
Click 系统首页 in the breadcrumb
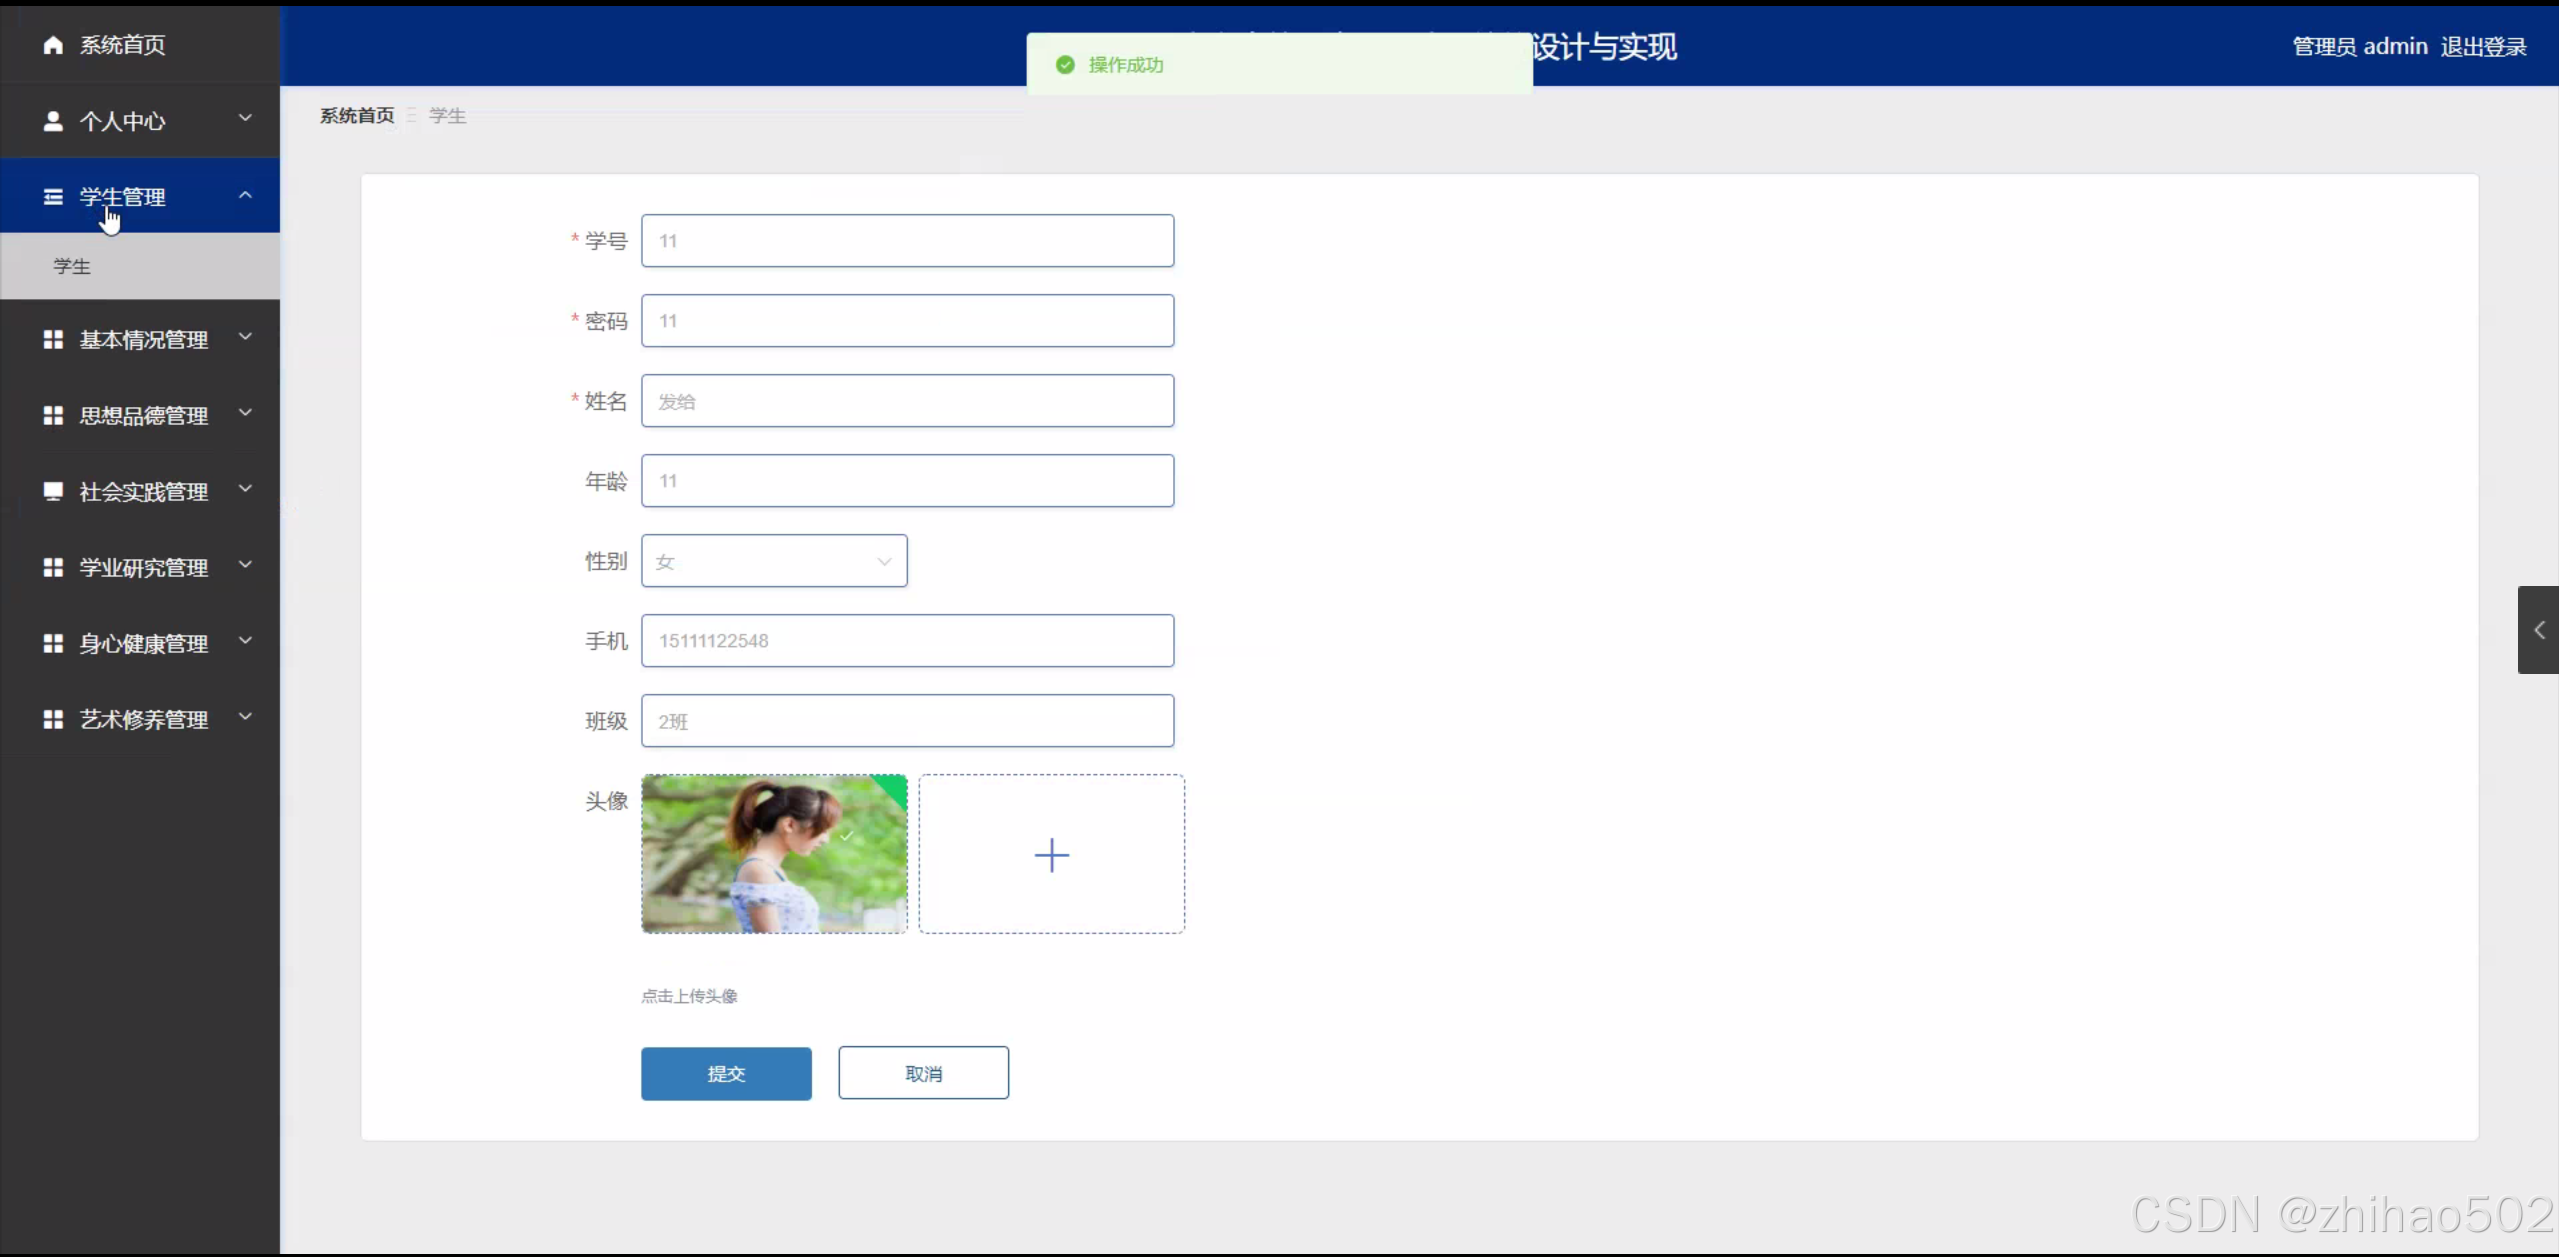357,116
